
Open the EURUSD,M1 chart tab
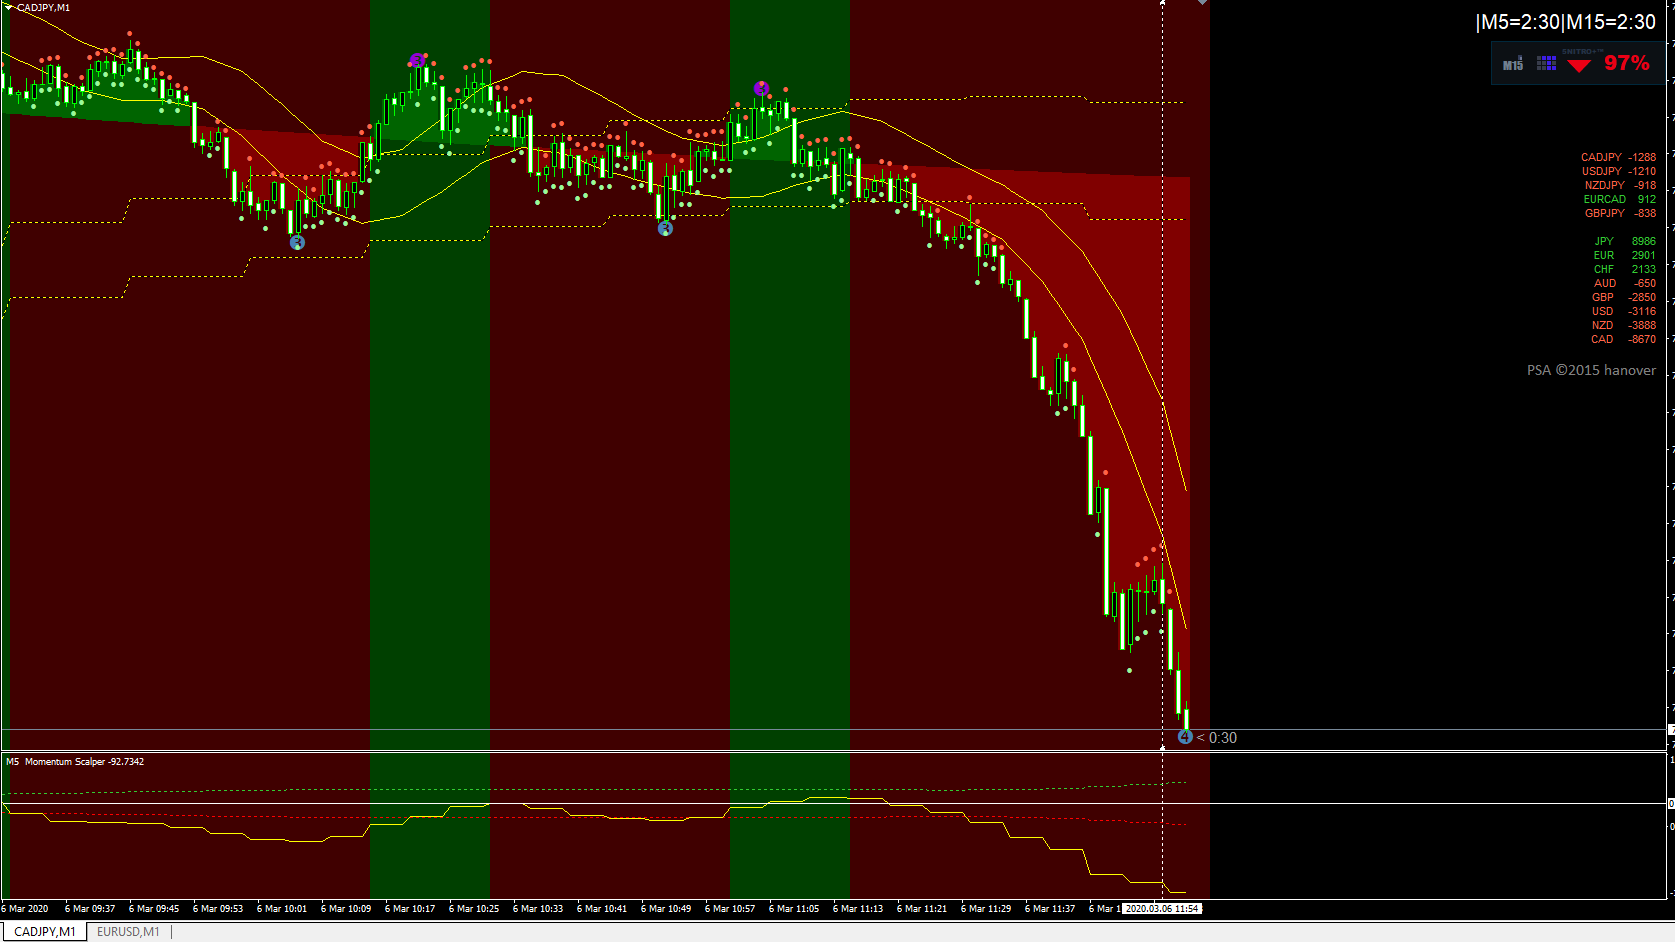[128, 932]
